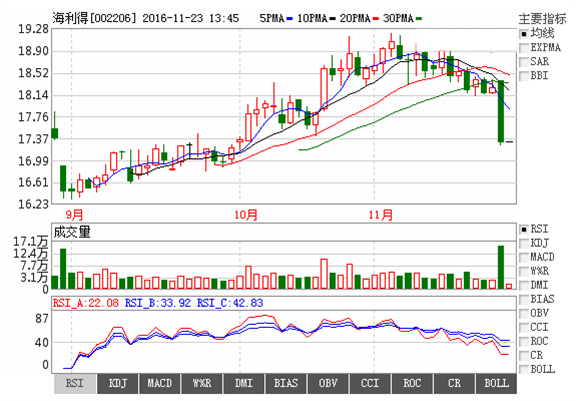The width and height of the screenshot is (576, 401).
Task: Enable the SAR indicator checkbox
Action: (524, 62)
